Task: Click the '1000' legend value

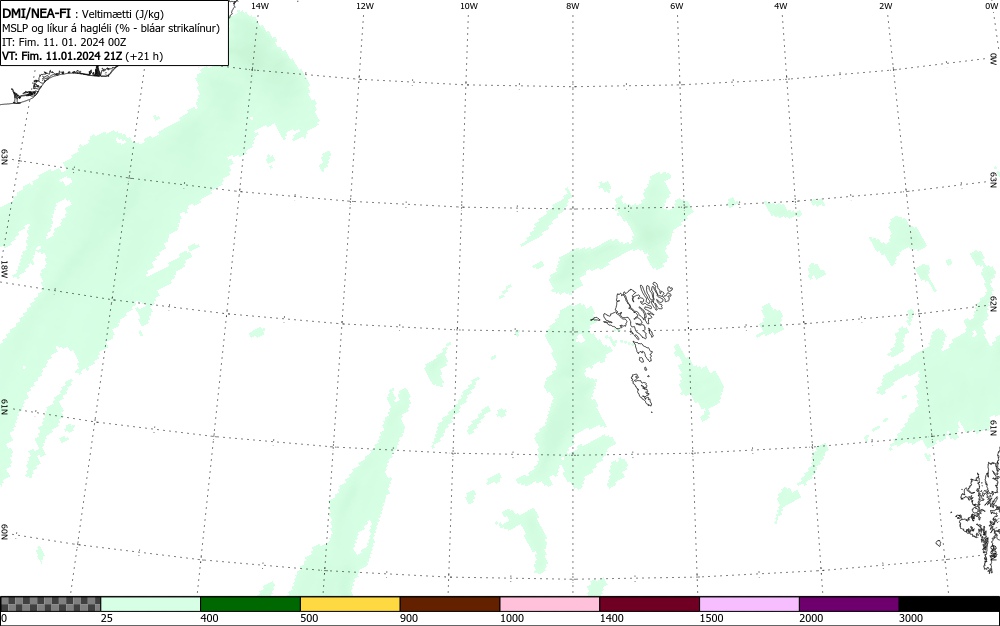Action: point(512,618)
